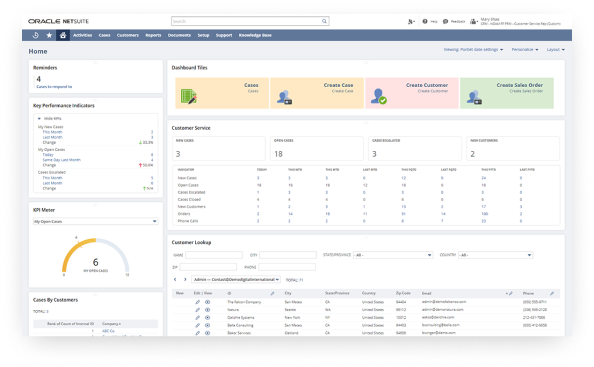Click the Oracle NetSuite logo

click(58, 21)
